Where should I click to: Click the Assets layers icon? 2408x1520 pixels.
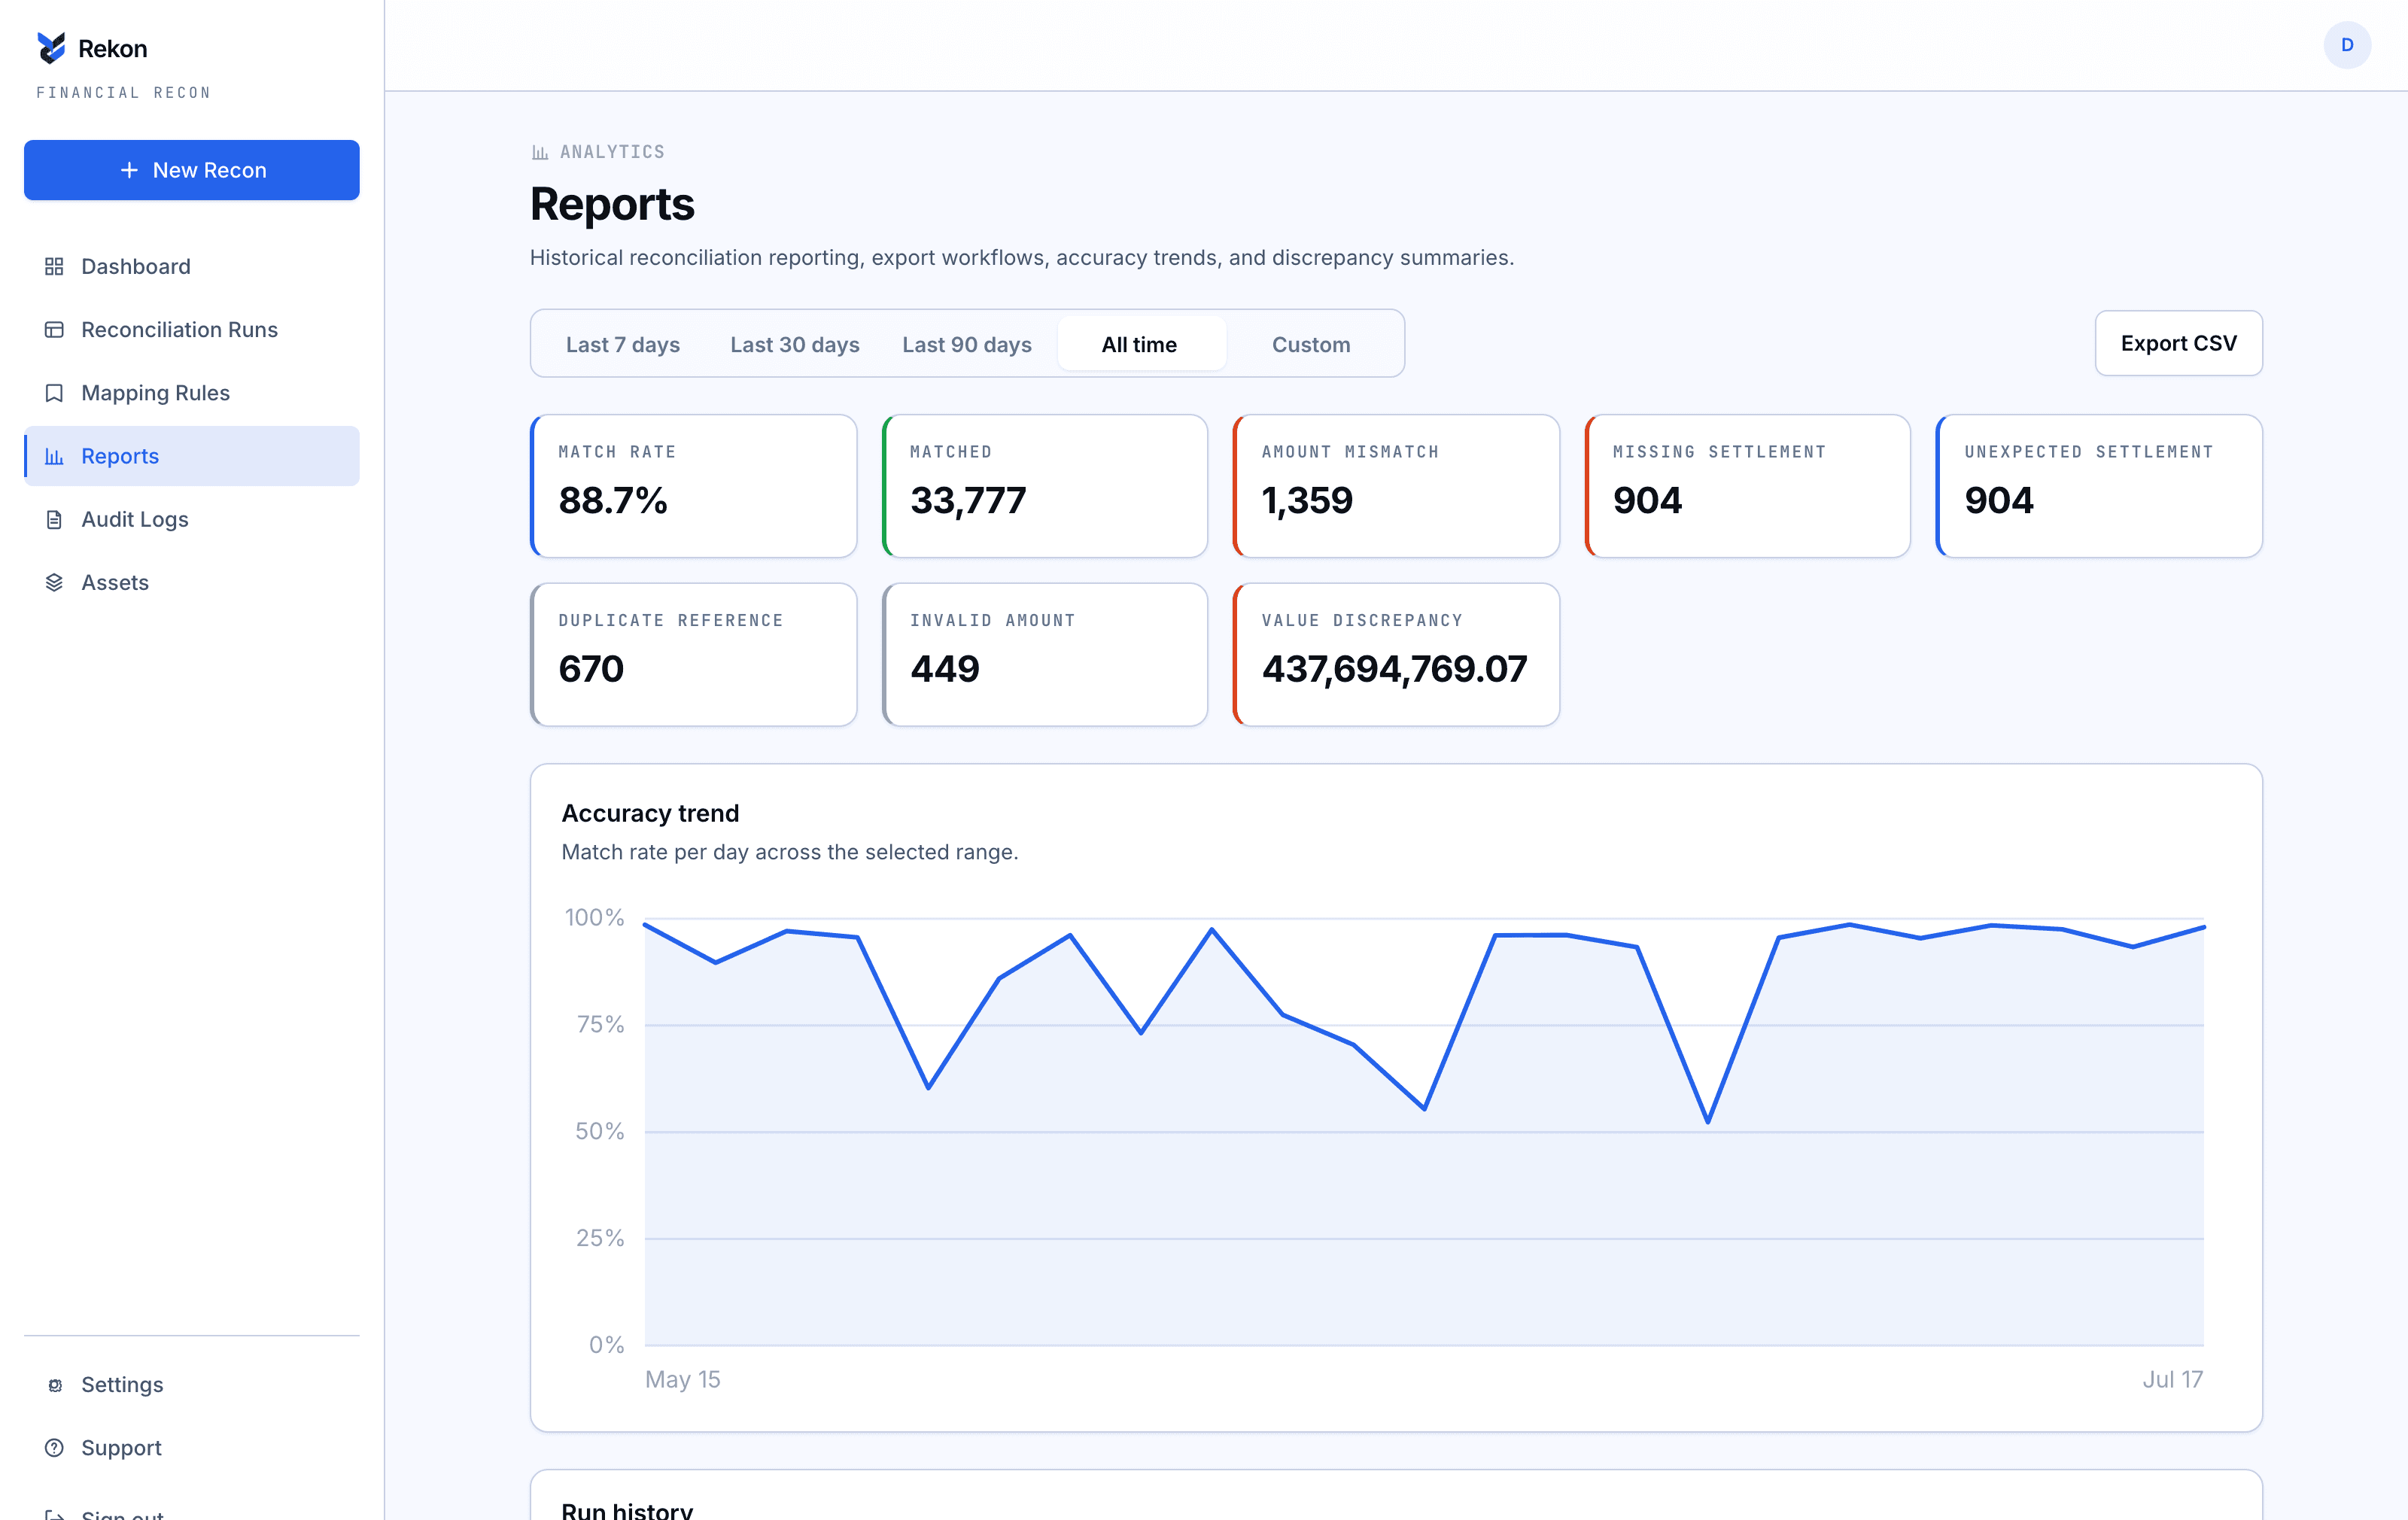coord(54,582)
